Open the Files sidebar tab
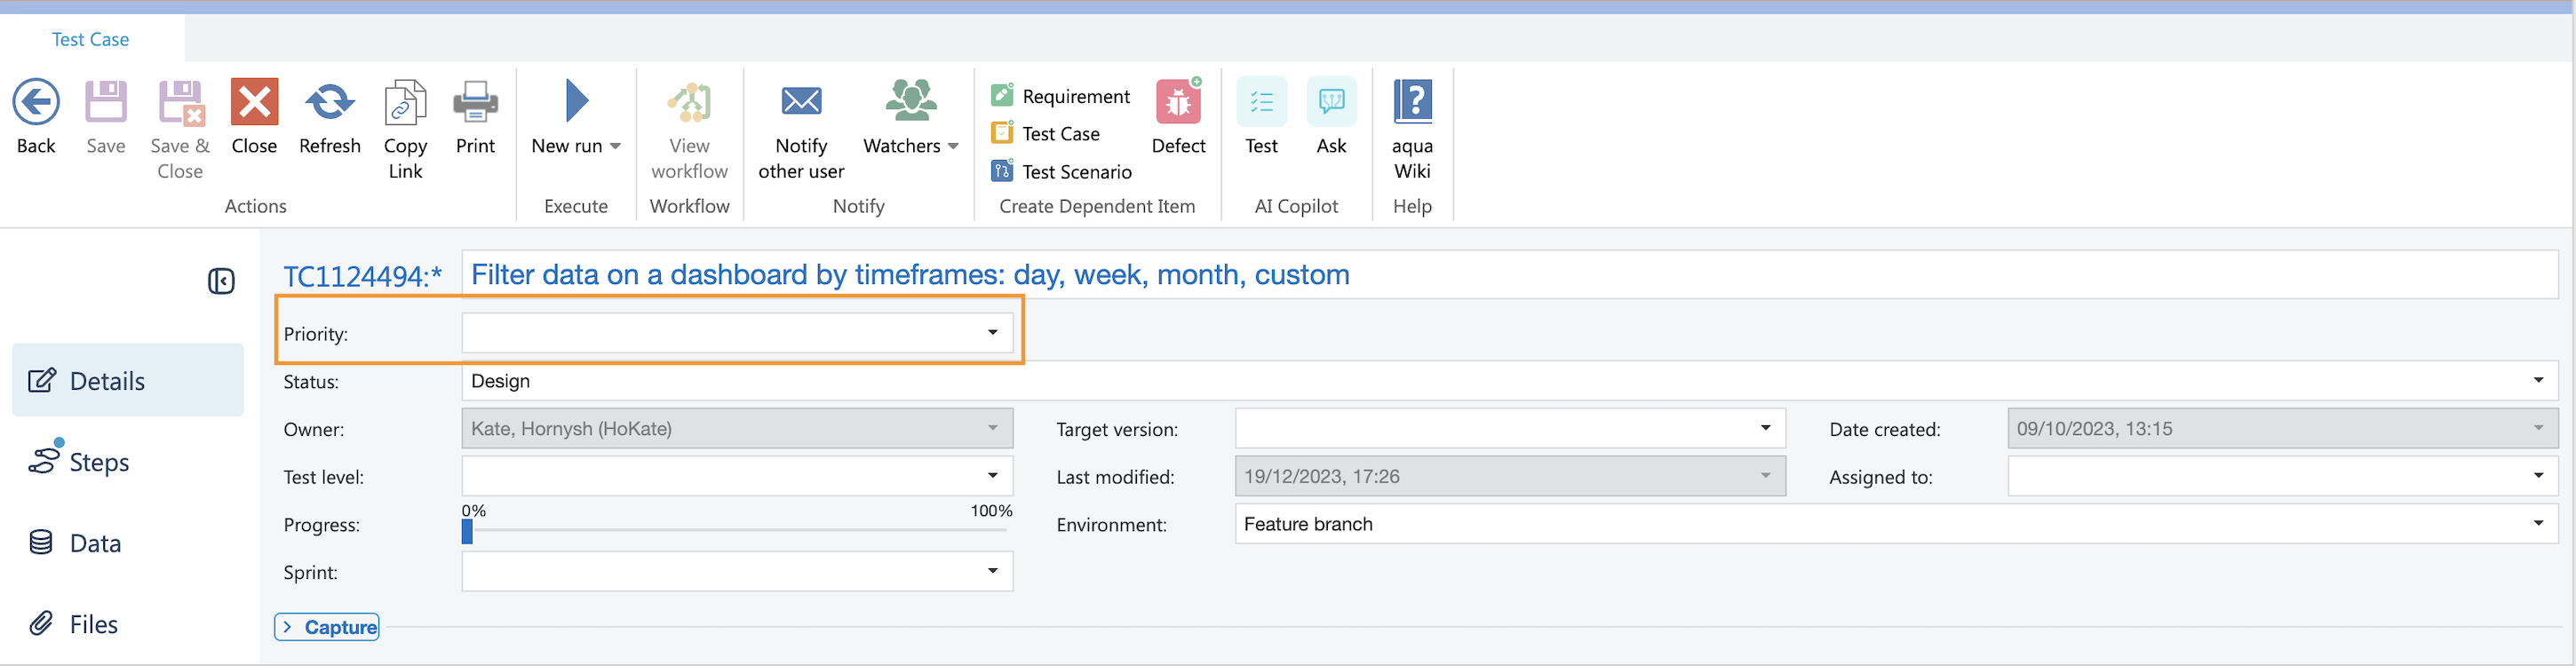The image size is (2576, 666). click(x=92, y=624)
